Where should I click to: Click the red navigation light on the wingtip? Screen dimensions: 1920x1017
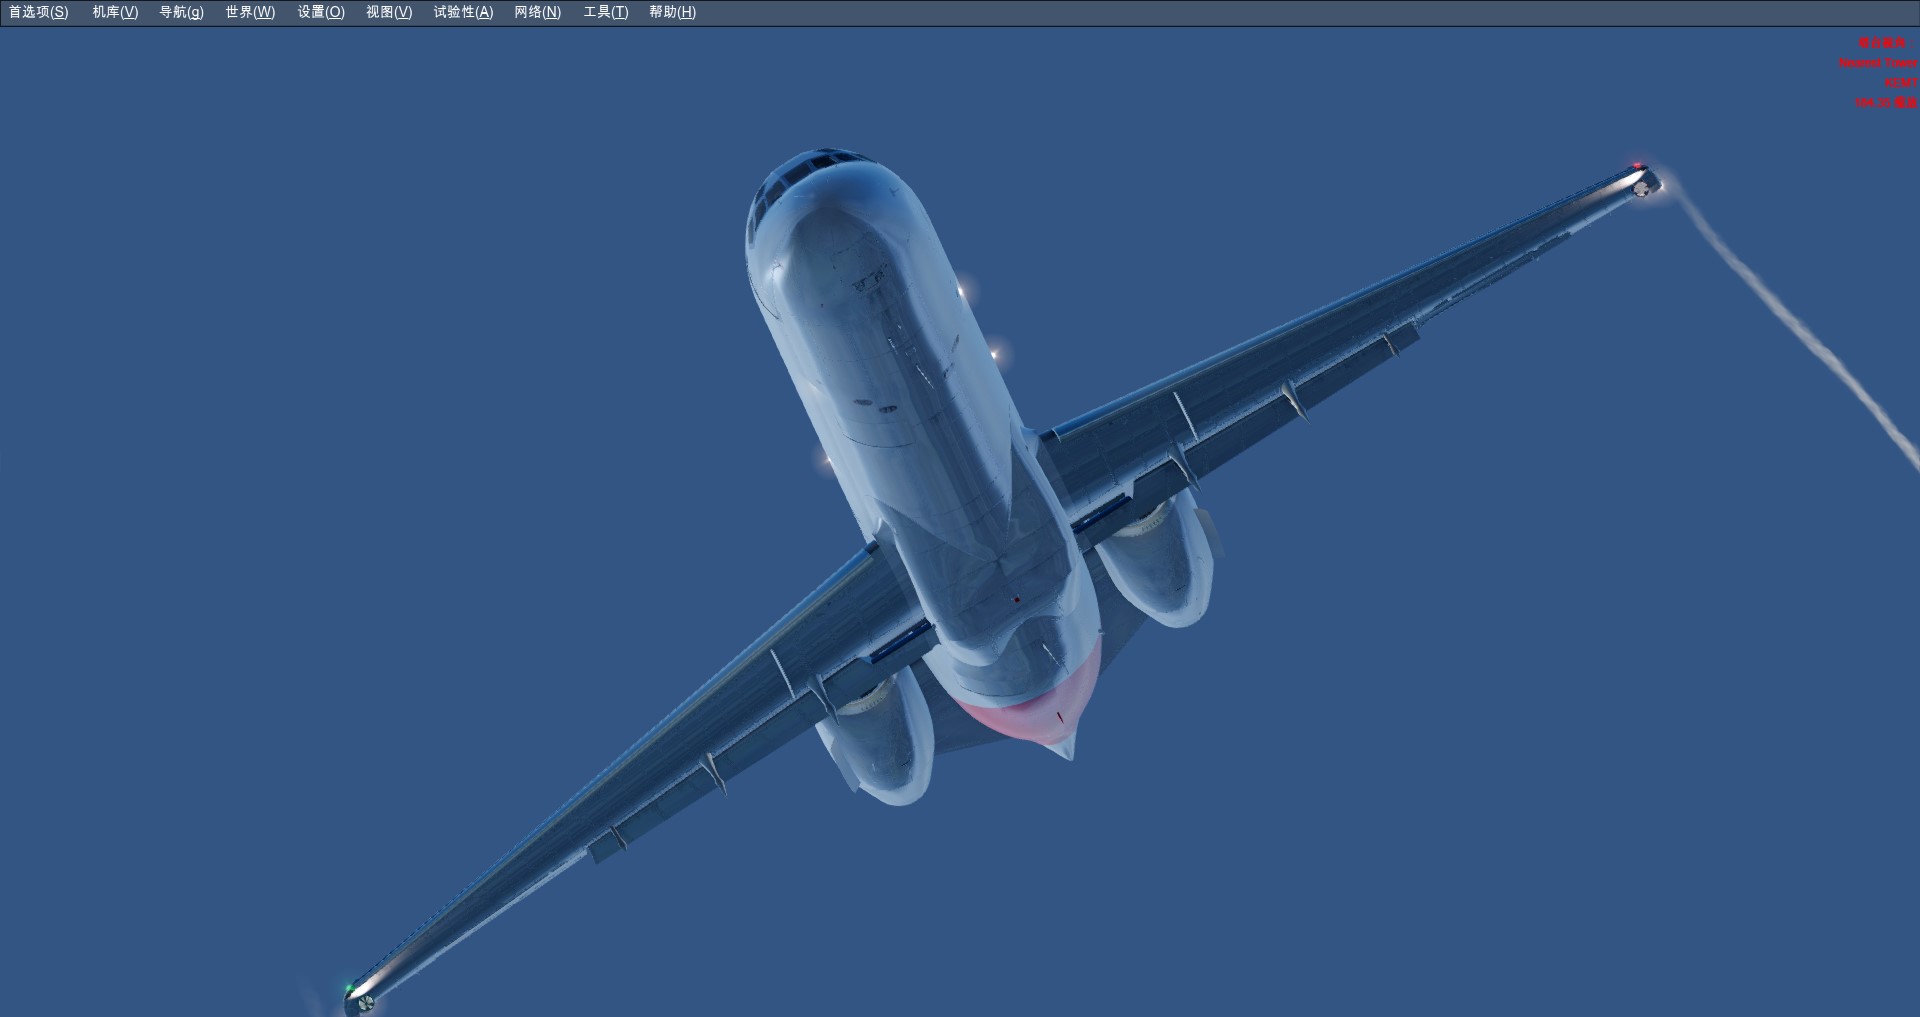tap(1637, 167)
